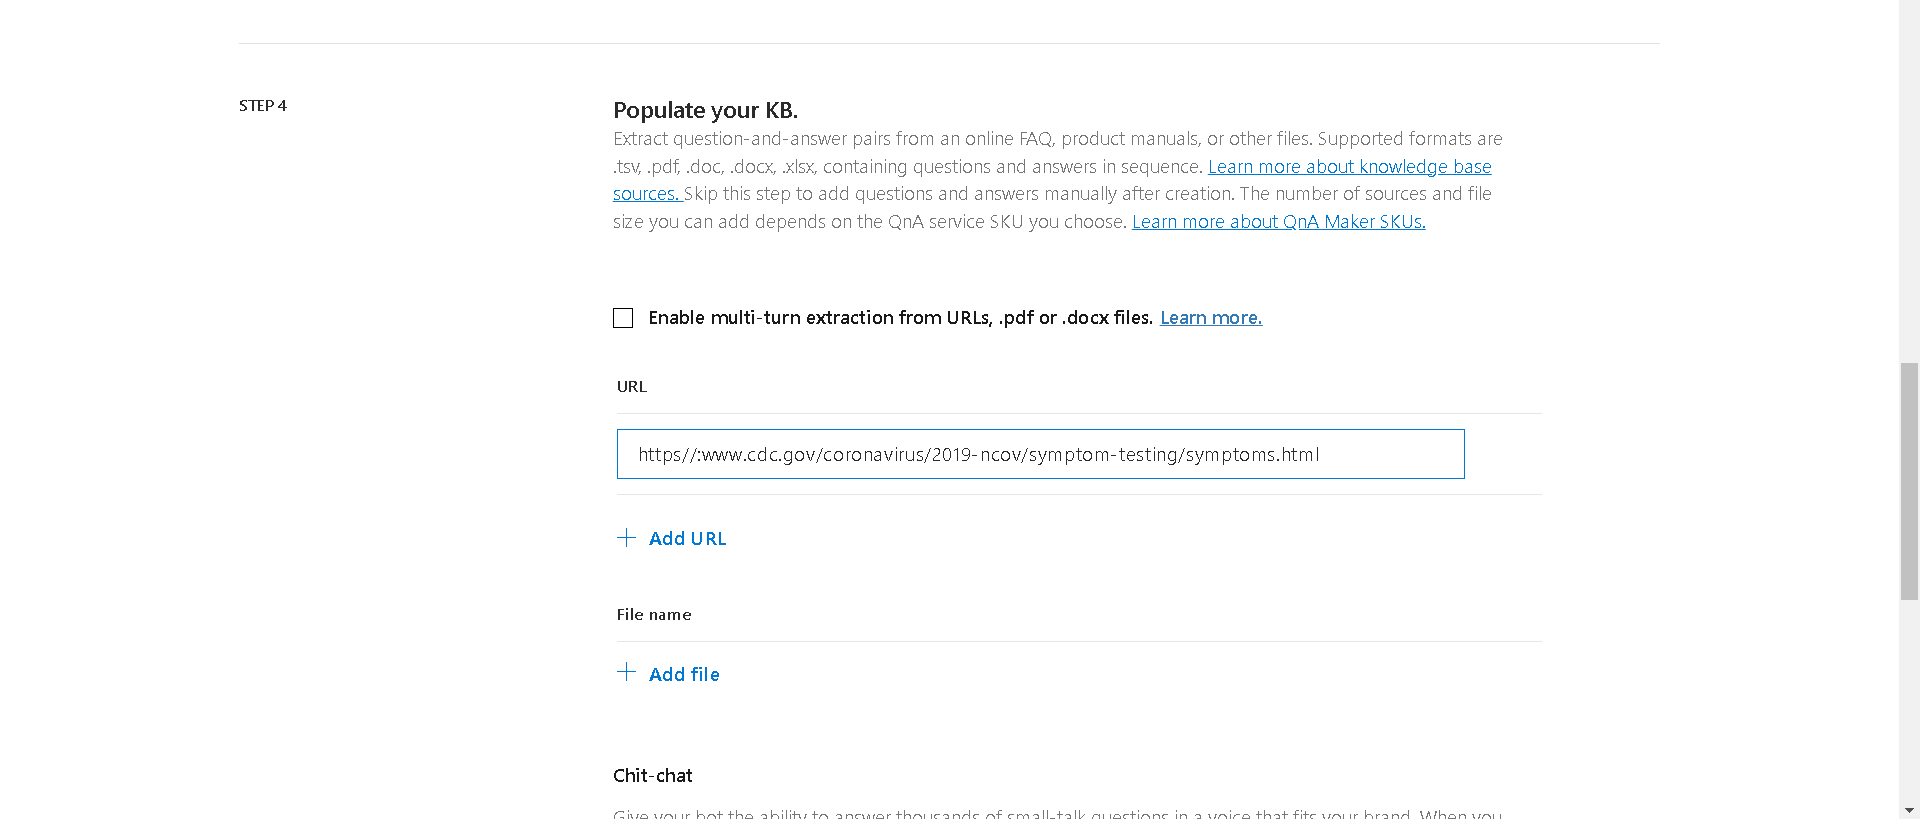1920x819 pixels.
Task: Open "Learn more about knowledge base sources" link
Action: pos(1349,166)
